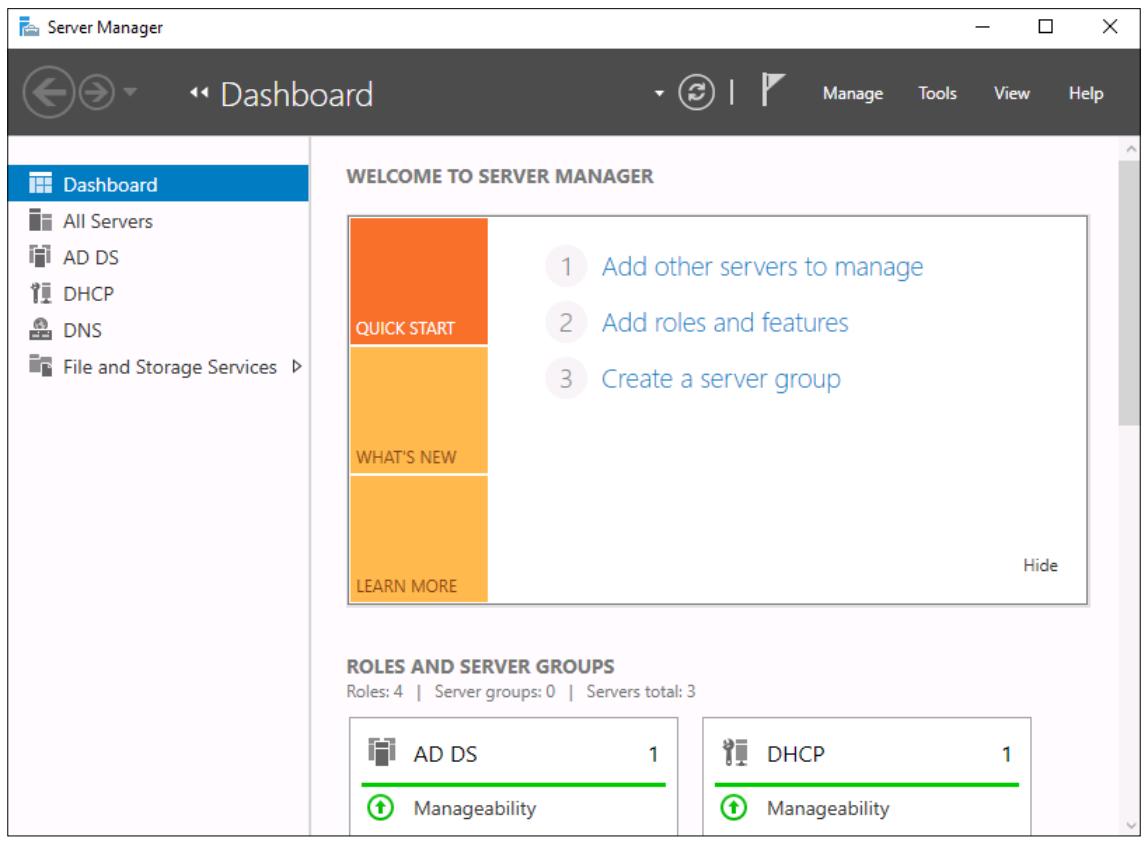Click the refresh dashboard icon

click(x=696, y=93)
